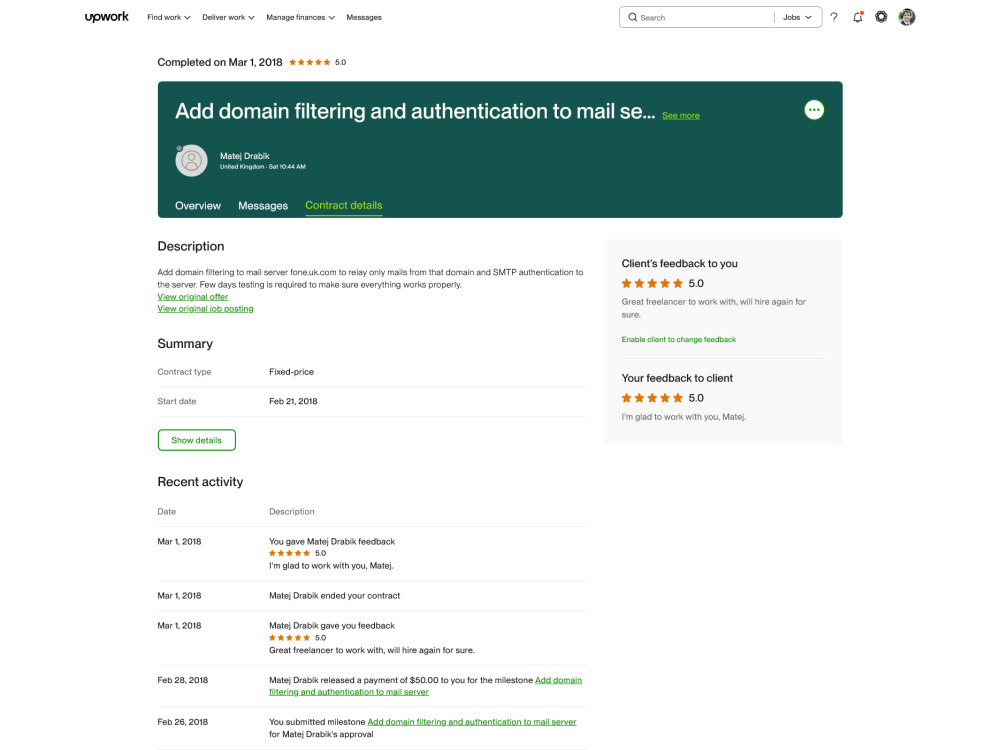
Task: Open the settings gear icon in header
Action: [881, 17]
